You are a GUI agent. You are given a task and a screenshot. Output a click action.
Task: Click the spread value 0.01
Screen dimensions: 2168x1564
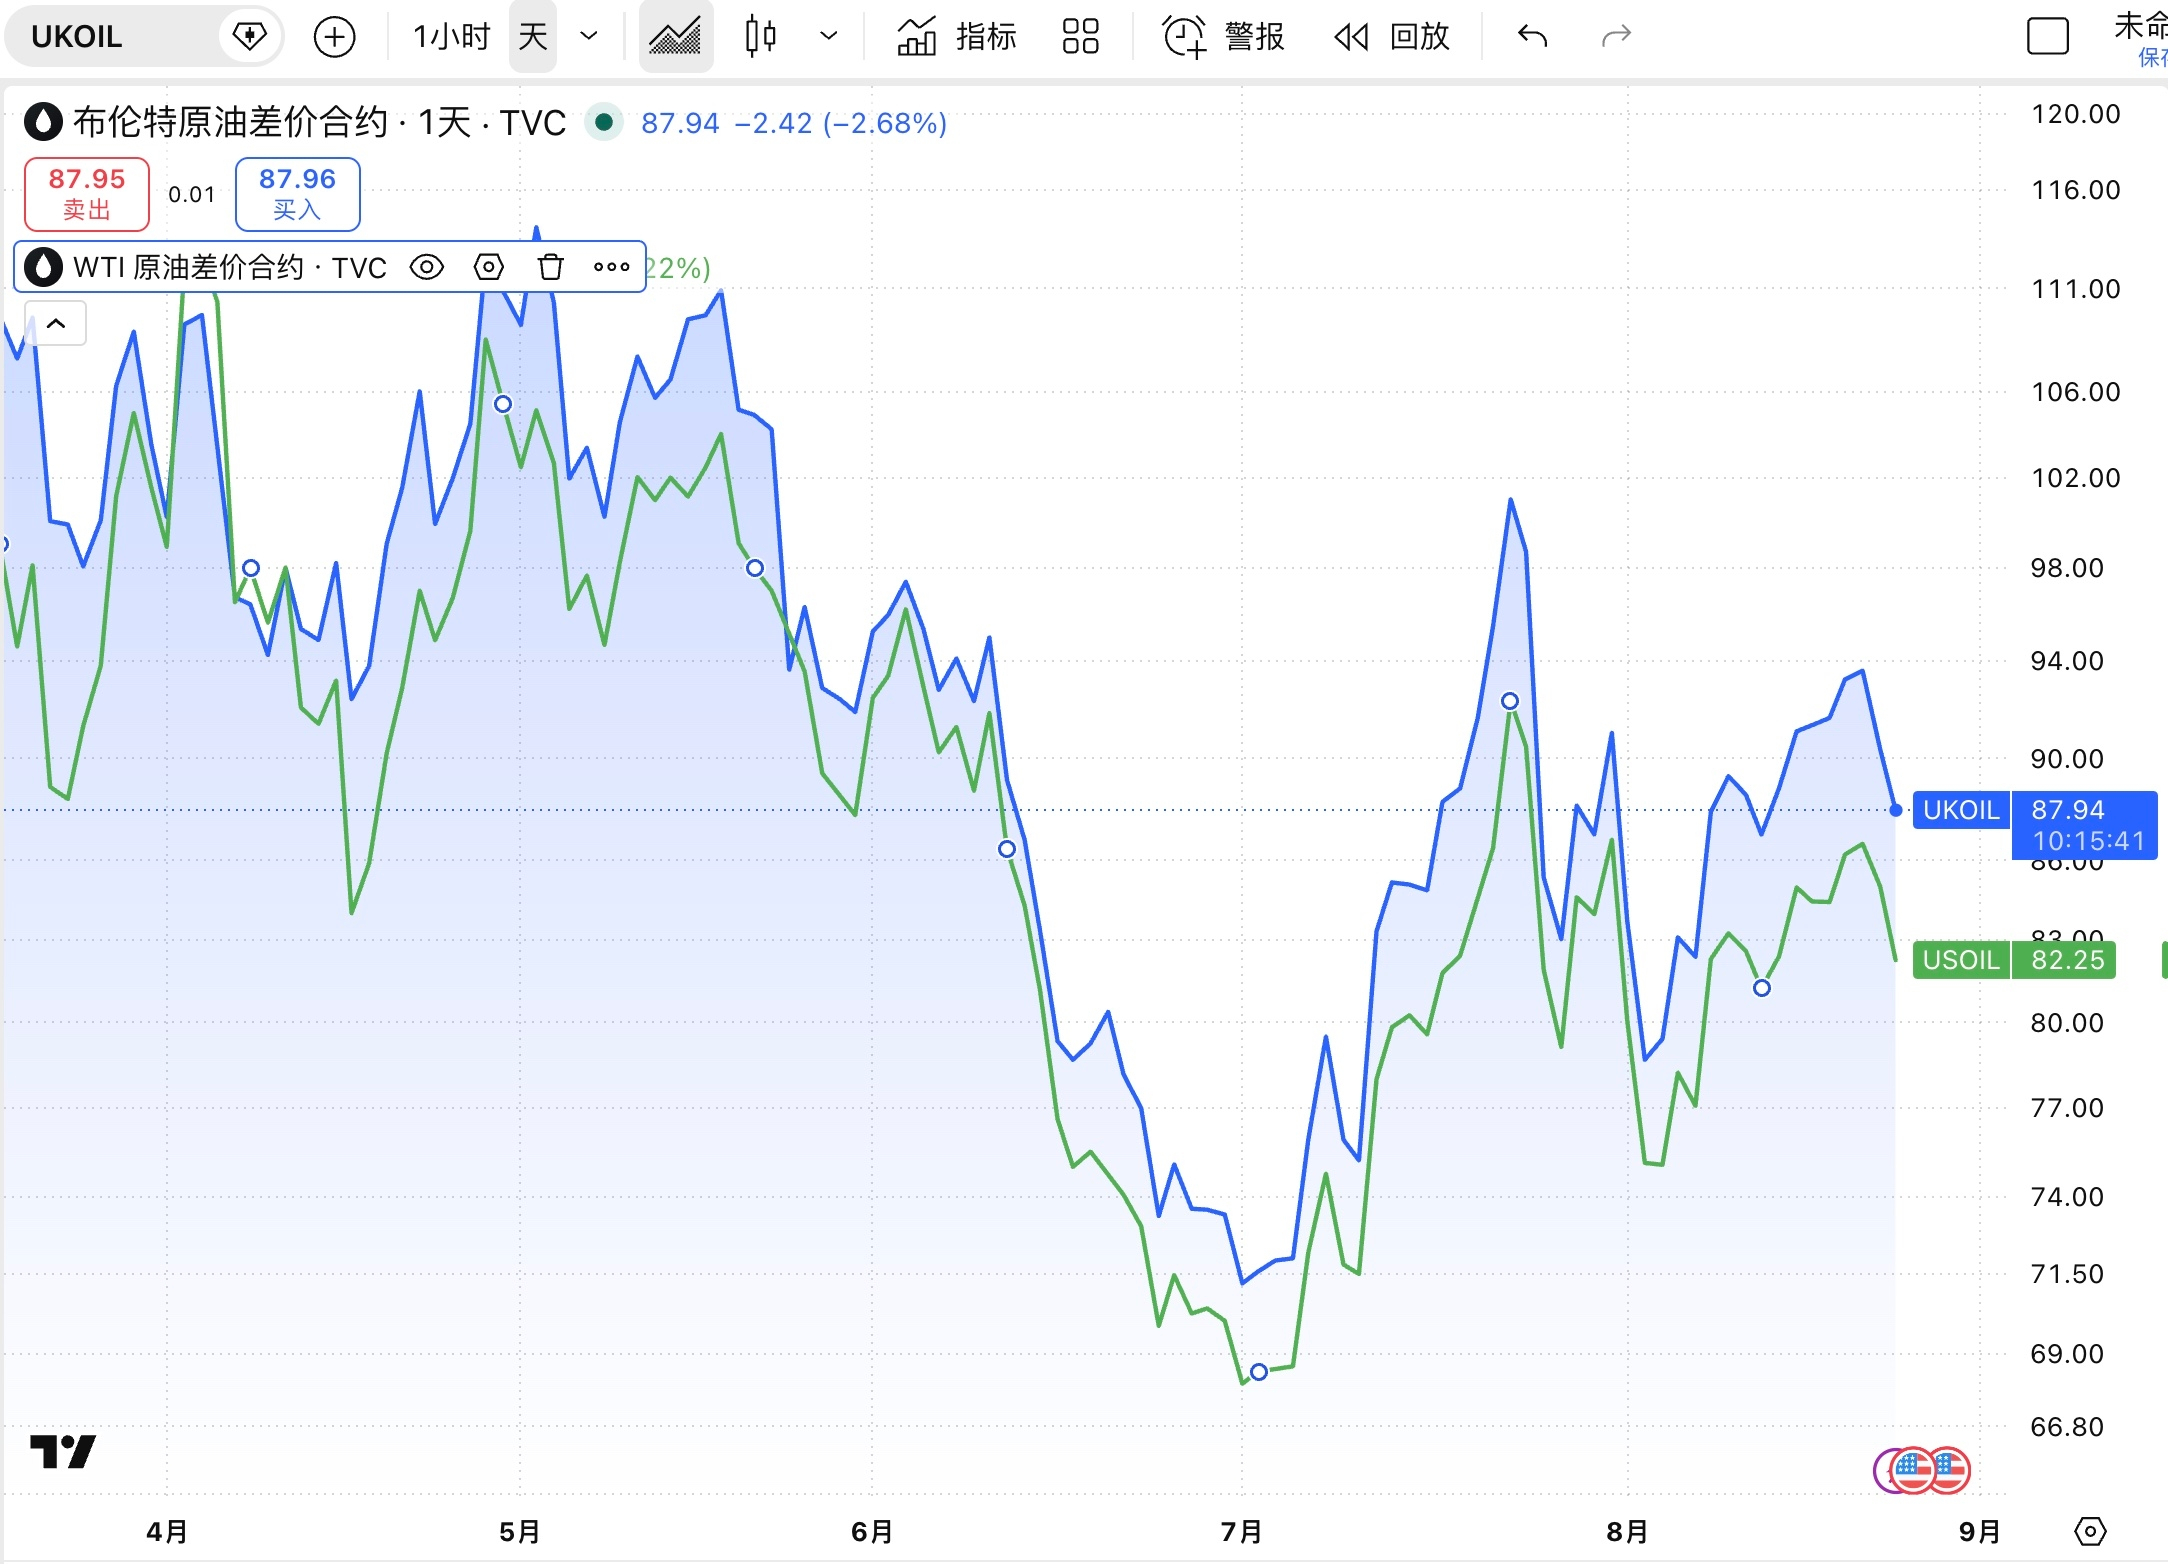tap(192, 194)
